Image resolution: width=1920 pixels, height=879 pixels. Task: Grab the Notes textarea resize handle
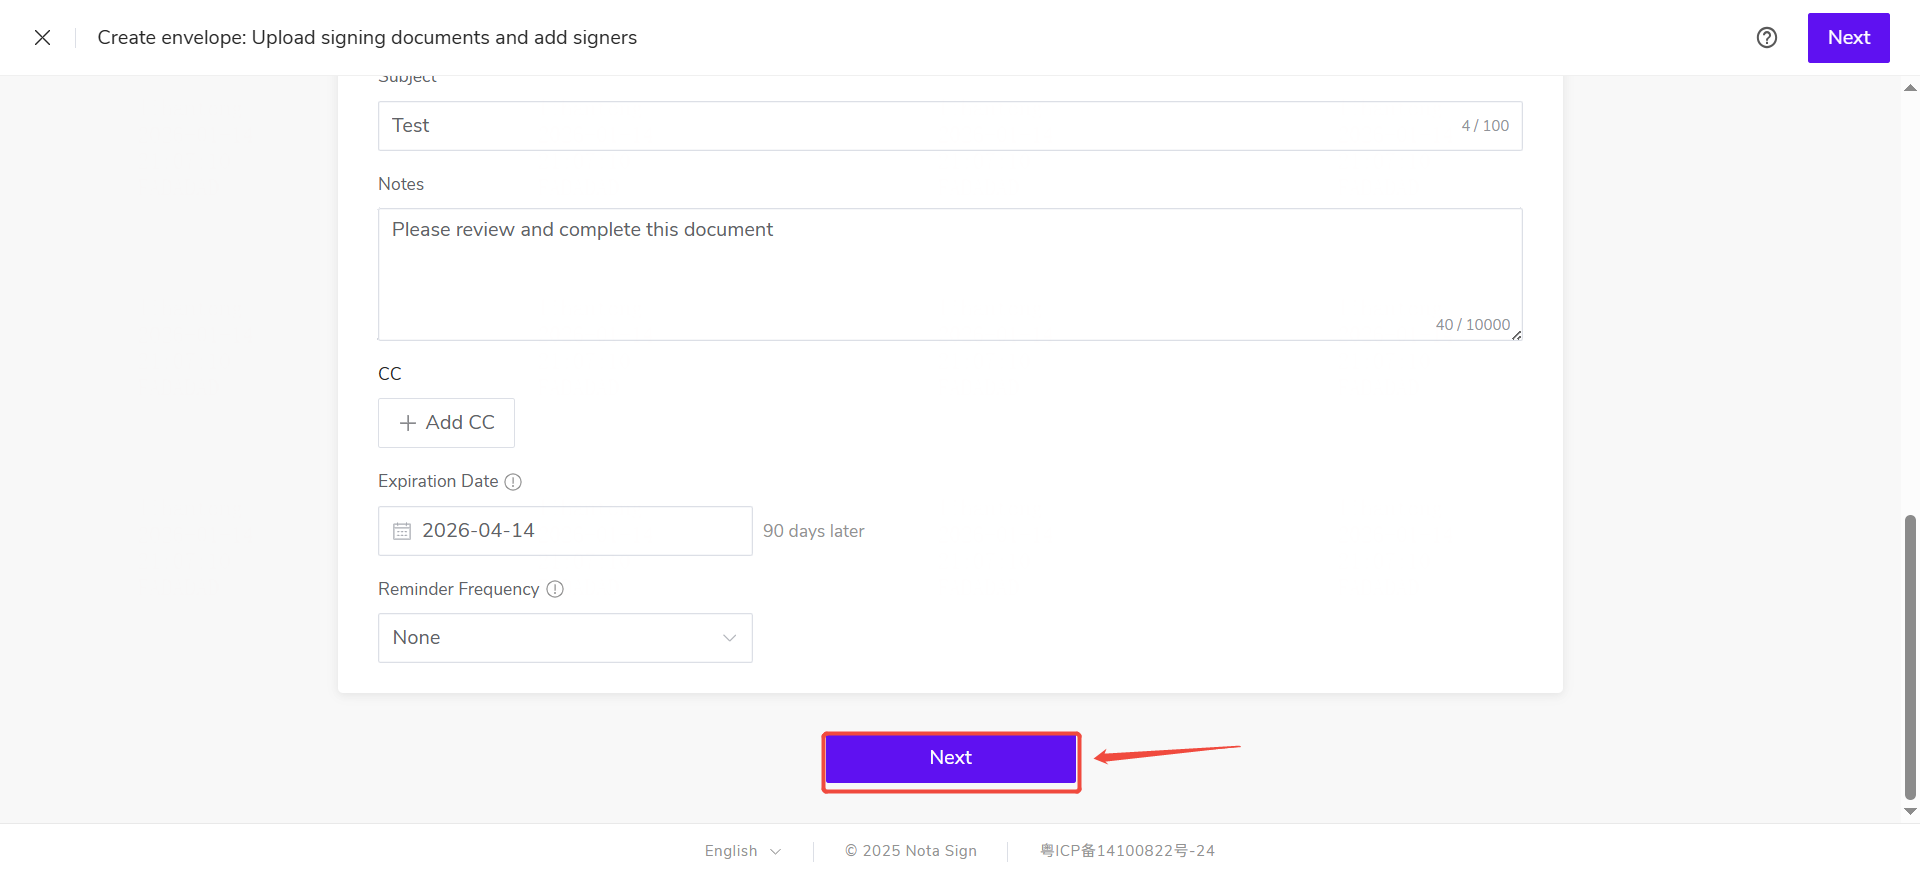point(1516,335)
